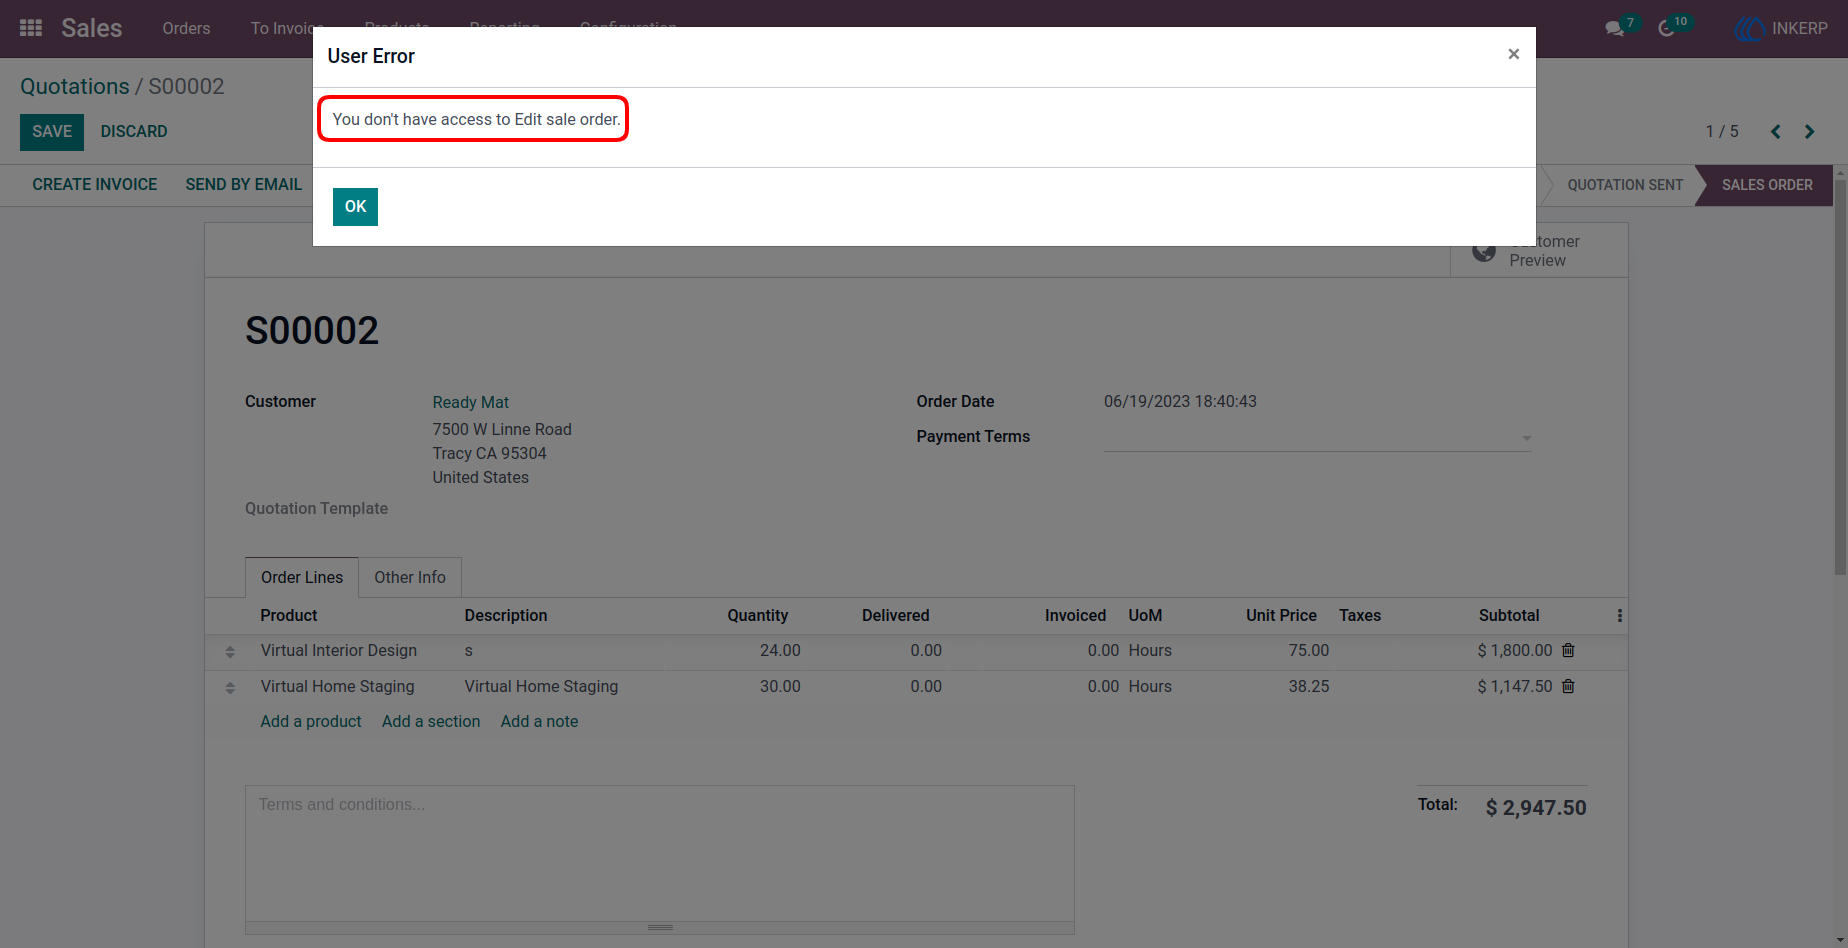The height and width of the screenshot is (948, 1848).
Task: Select the SALES ORDER status stage
Action: point(1766,185)
